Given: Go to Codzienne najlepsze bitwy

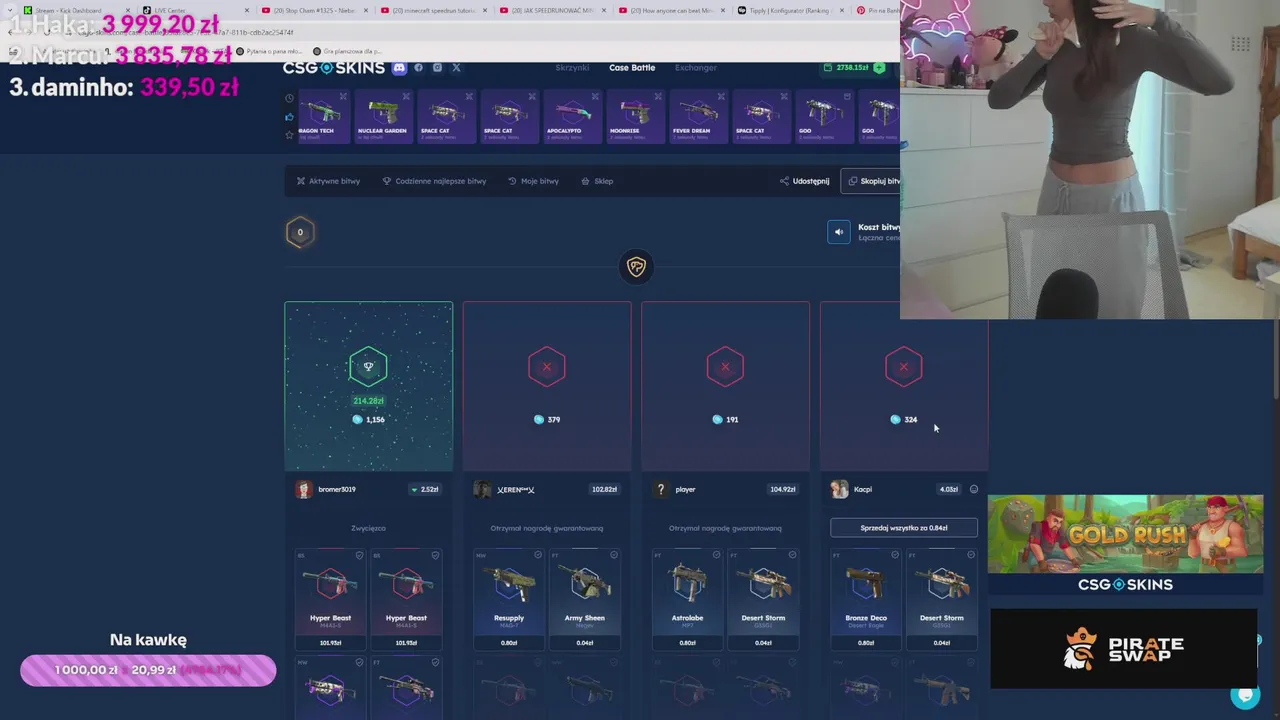Looking at the screenshot, I should pos(434,181).
